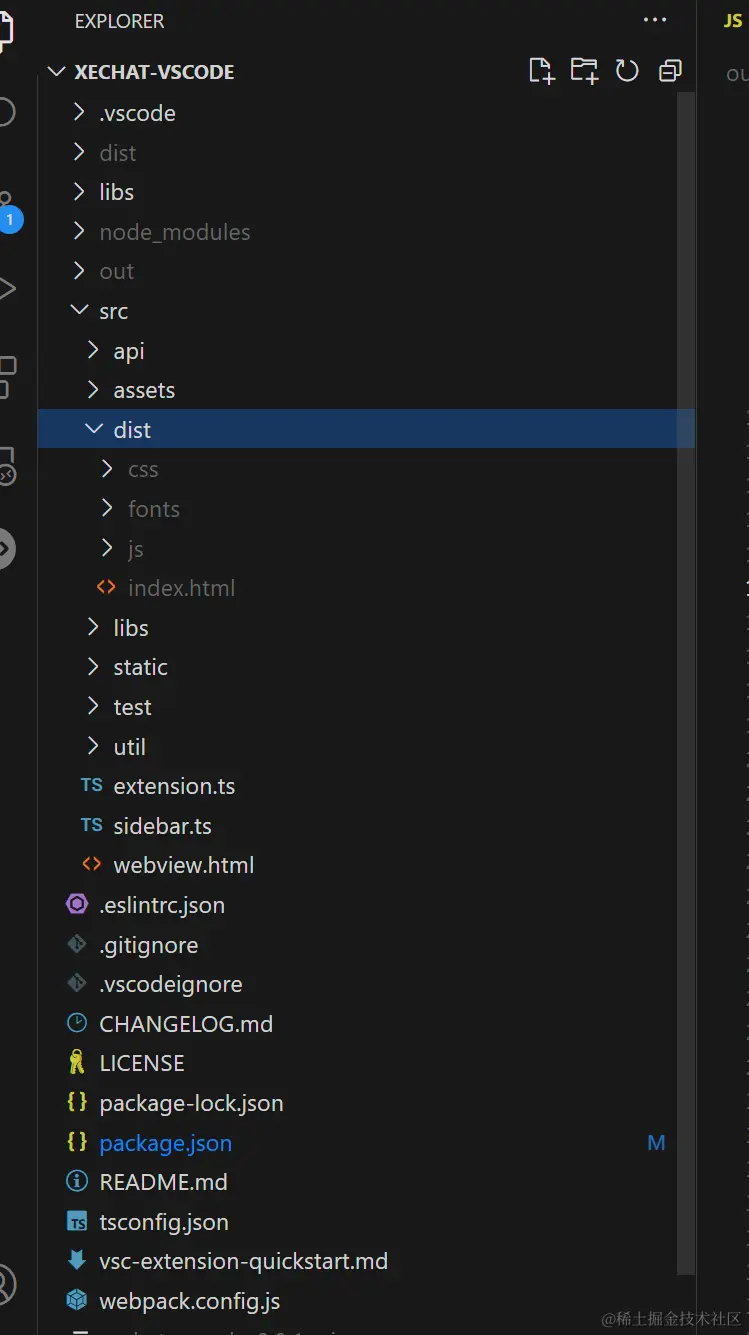Click the HTML icon of index.html
Screen dimensions: 749x1335
pyautogui.click(x=106, y=588)
